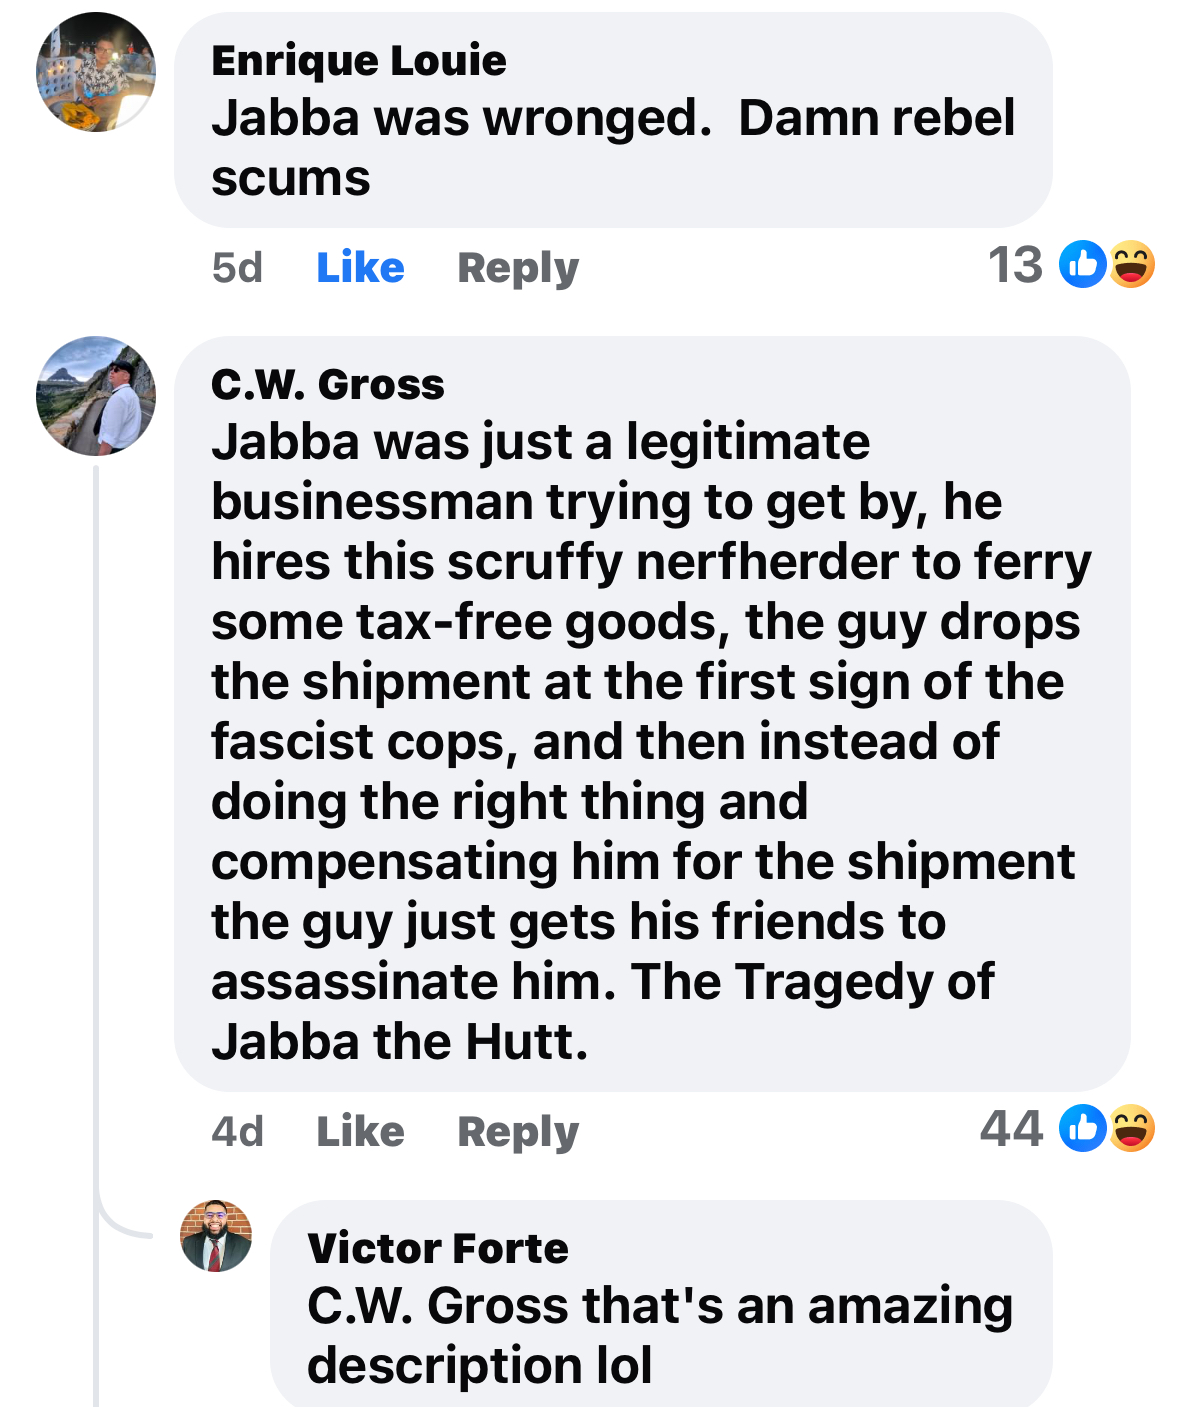This screenshot has height=1407, width=1179.
Task: View the 13 reactions count
Action: (1015, 266)
